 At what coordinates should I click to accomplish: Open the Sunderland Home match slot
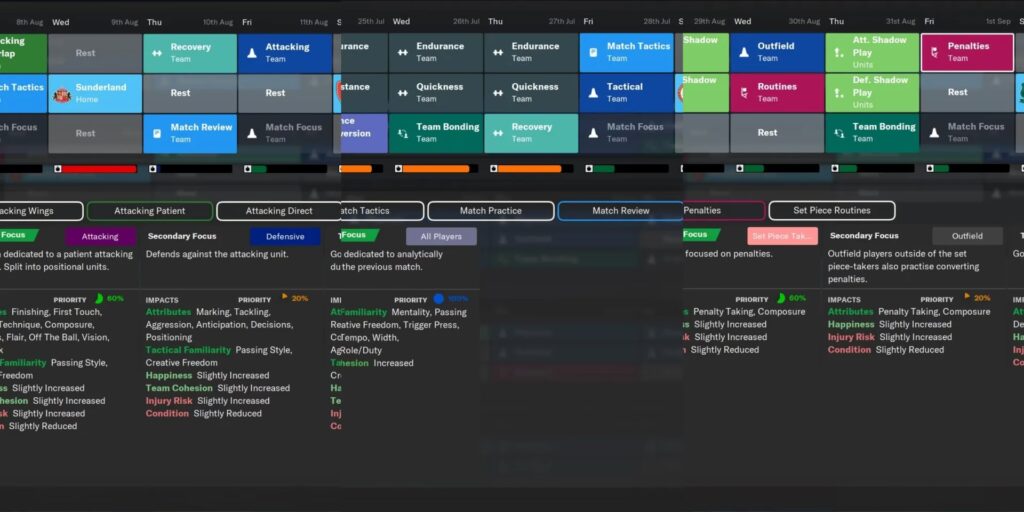tap(95, 93)
